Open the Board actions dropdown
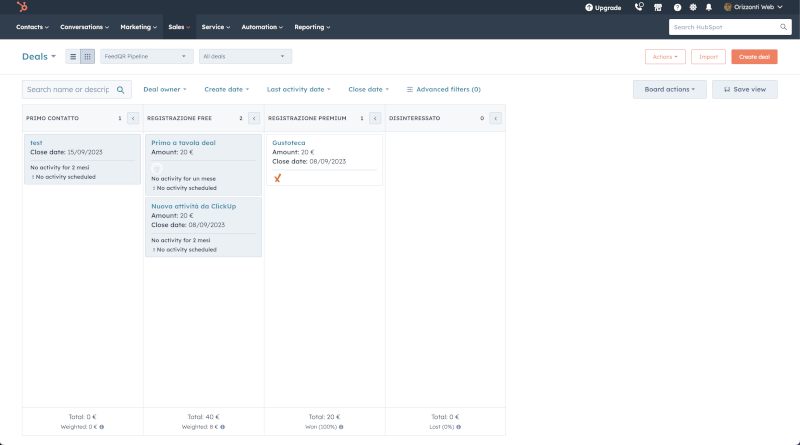Screen dimensions: 800x445 (x=669, y=89)
